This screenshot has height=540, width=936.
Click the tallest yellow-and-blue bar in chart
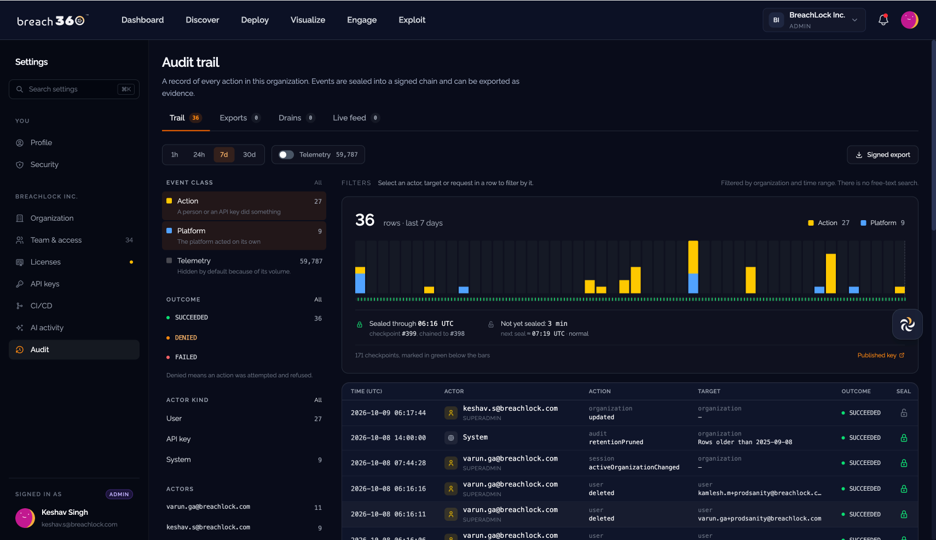[693, 267]
